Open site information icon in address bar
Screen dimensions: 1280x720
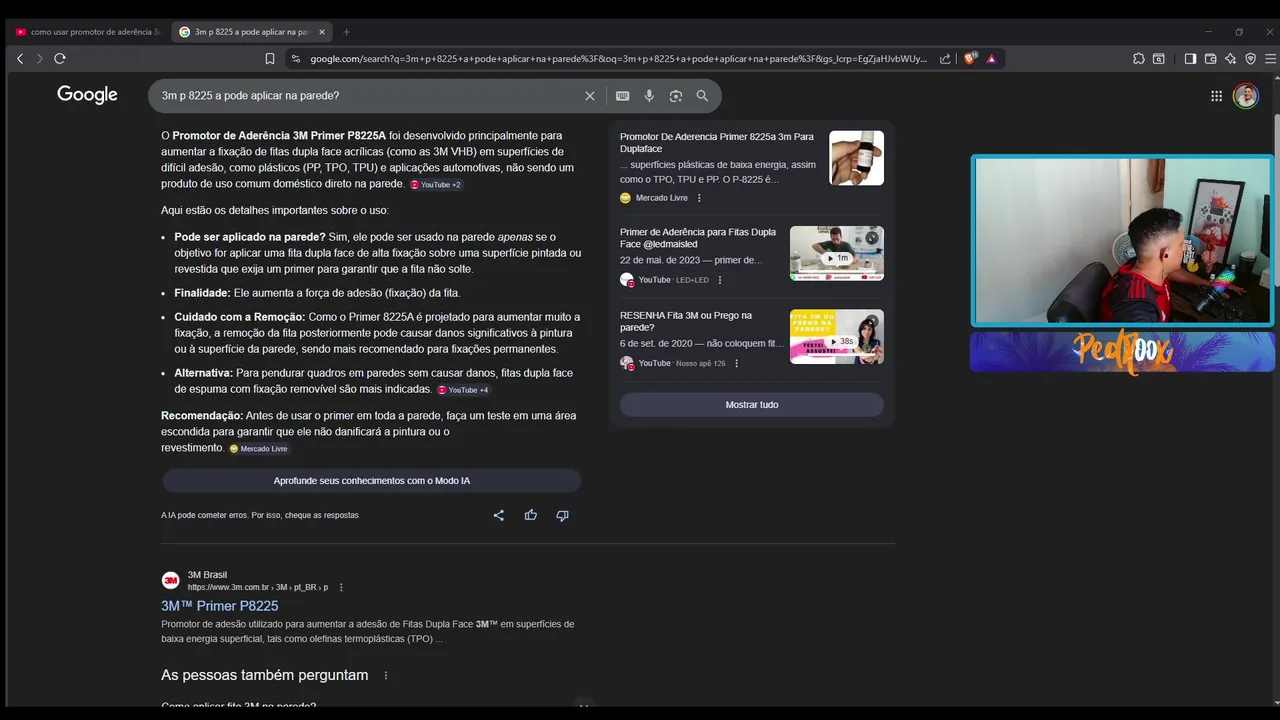295,59
